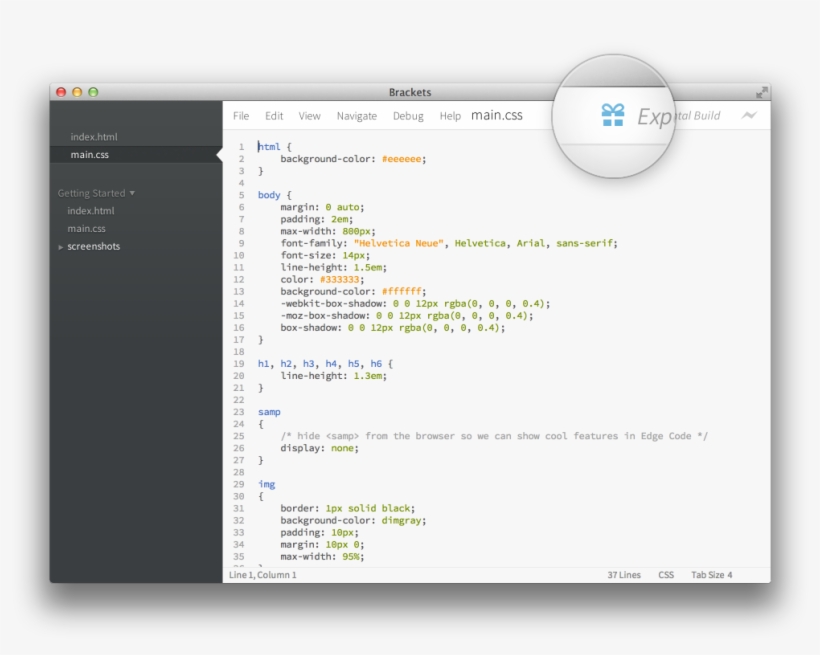
Task: Toggle Live Preview lightning bolt icon
Action: pyautogui.click(x=749, y=116)
